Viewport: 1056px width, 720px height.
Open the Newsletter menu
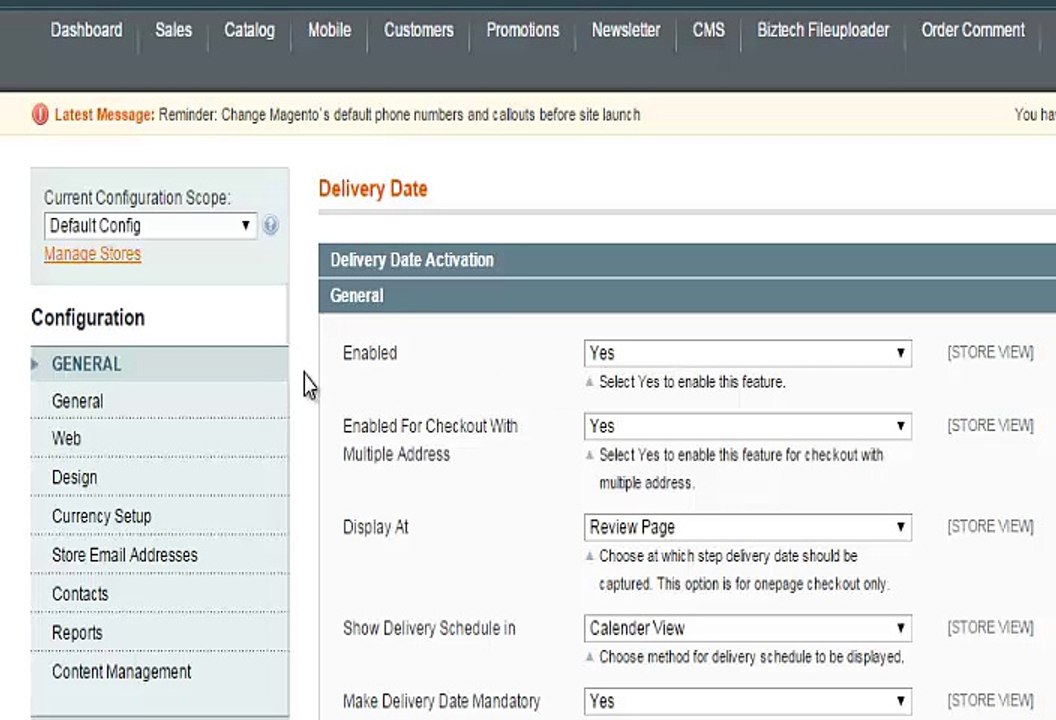[626, 30]
